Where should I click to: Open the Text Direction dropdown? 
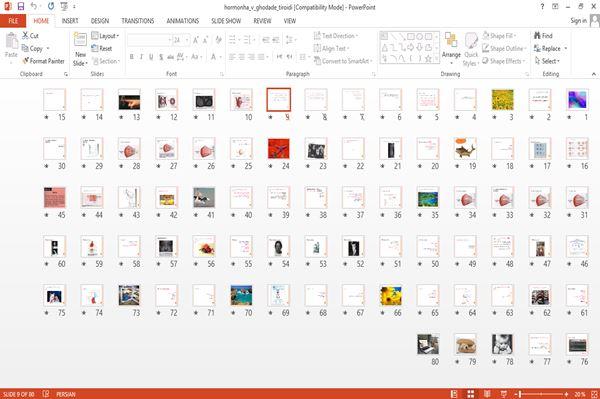(x=336, y=36)
